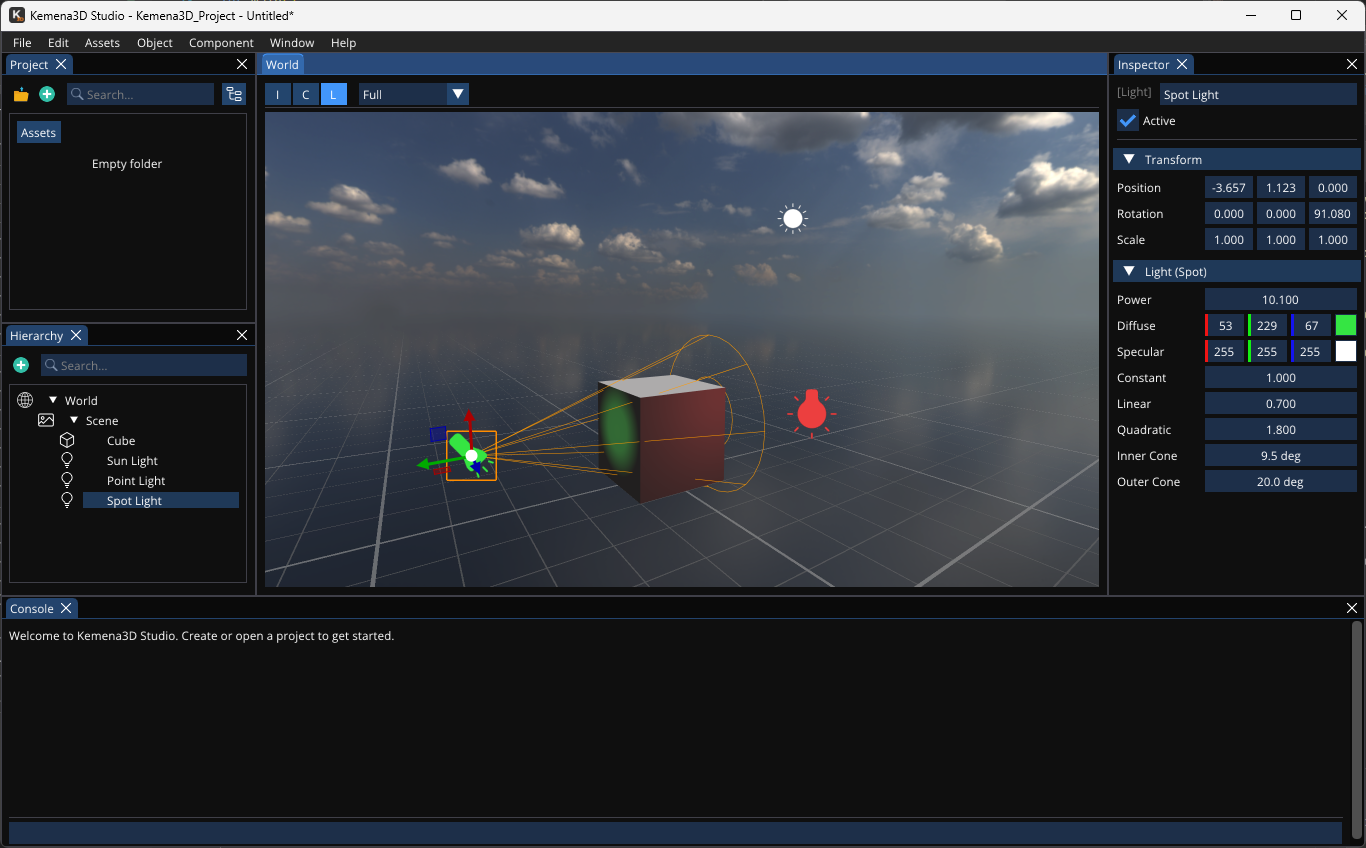Open the Full render mode dropdown
The height and width of the screenshot is (848, 1366).
(413, 95)
